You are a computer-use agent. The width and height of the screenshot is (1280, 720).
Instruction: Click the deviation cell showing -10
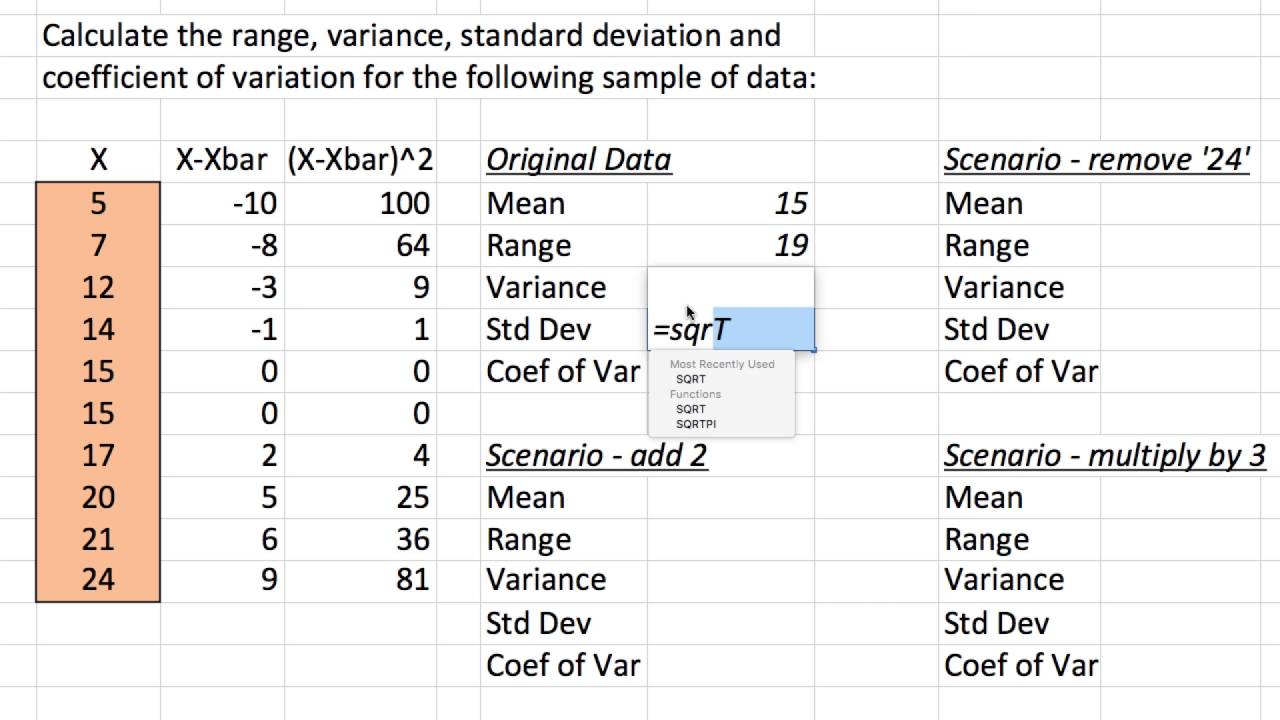point(222,204)
